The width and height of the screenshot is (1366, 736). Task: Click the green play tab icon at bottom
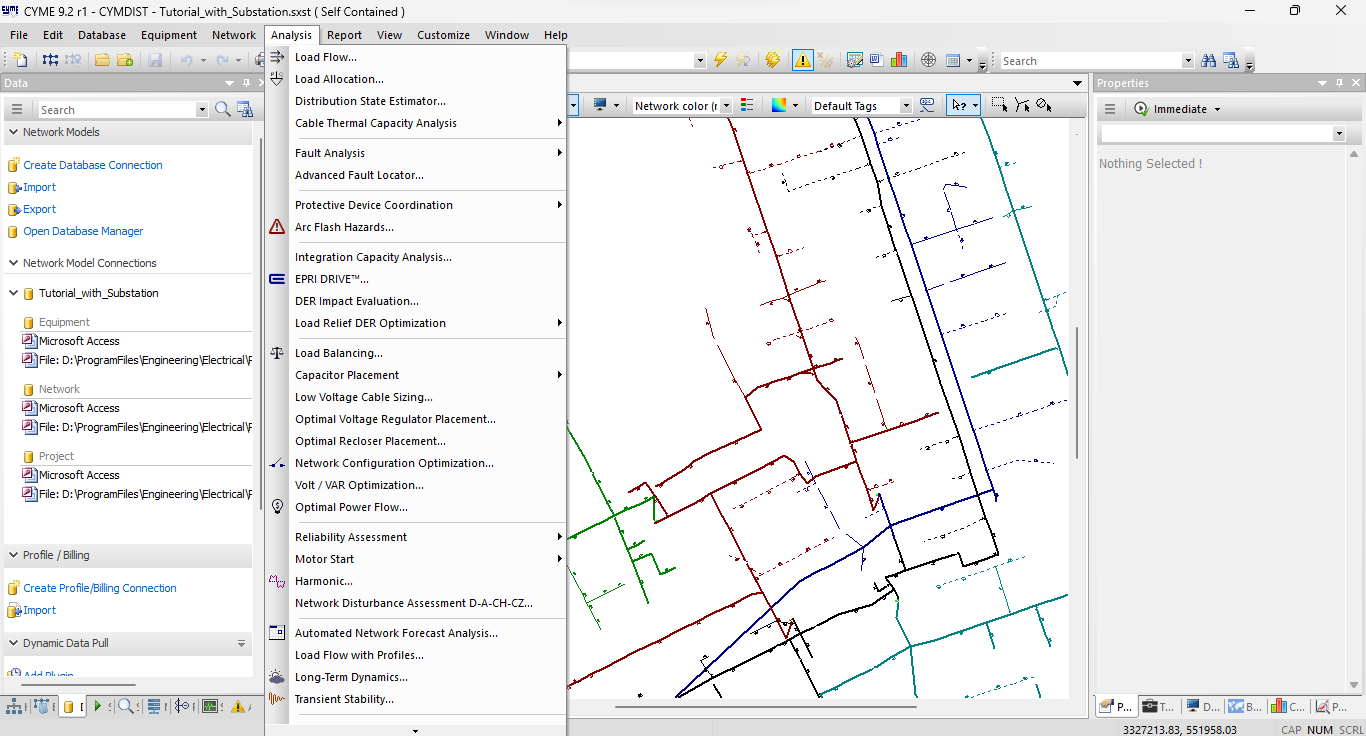[98, 706]
